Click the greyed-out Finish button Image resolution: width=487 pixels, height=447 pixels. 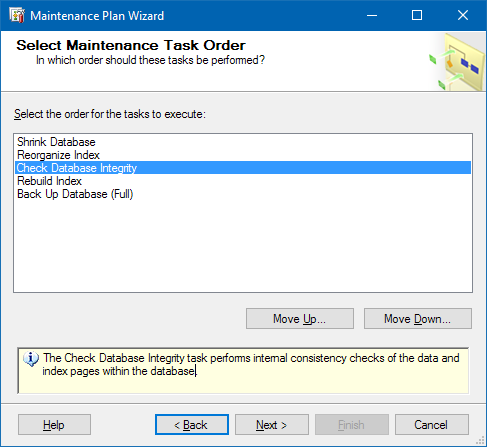352,425
